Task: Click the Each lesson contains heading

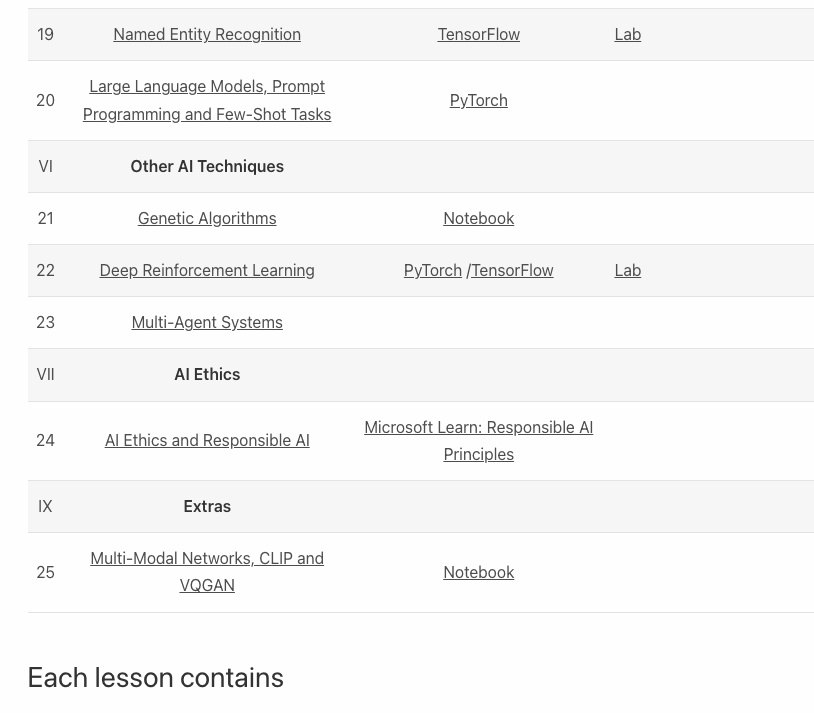Action: click(155, 677)
